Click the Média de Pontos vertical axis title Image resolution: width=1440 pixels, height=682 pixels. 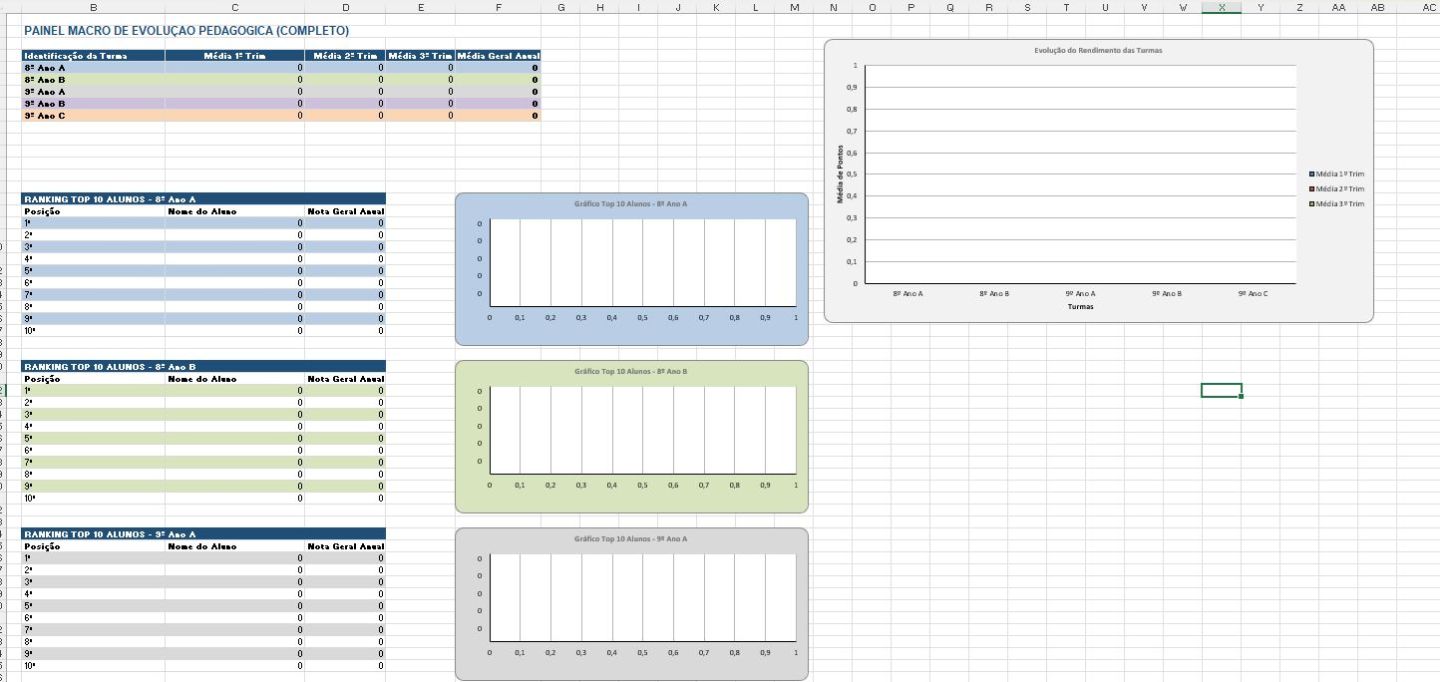click(842, 175)
